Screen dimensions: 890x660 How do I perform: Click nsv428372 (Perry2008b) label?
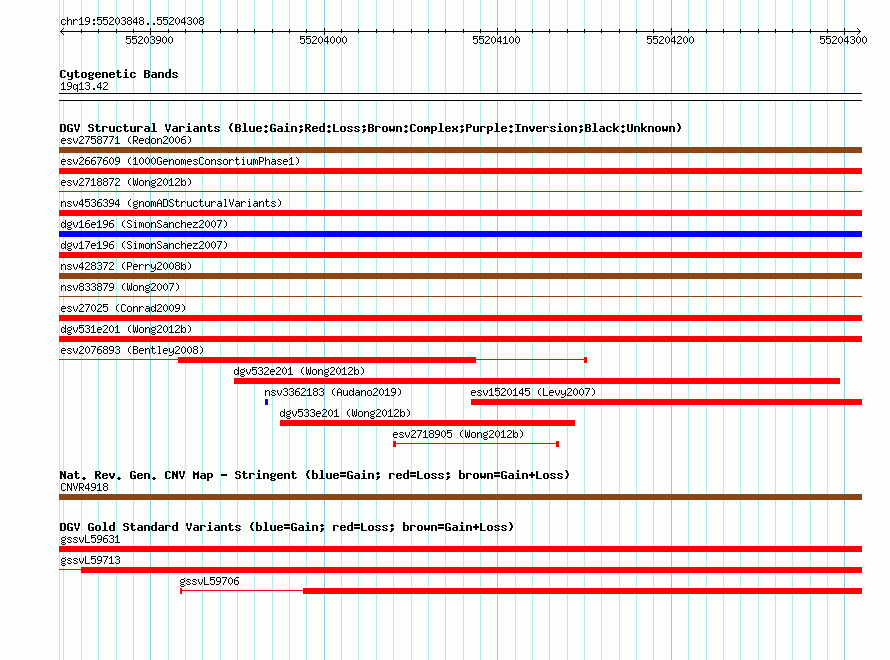tap(126, 266)
